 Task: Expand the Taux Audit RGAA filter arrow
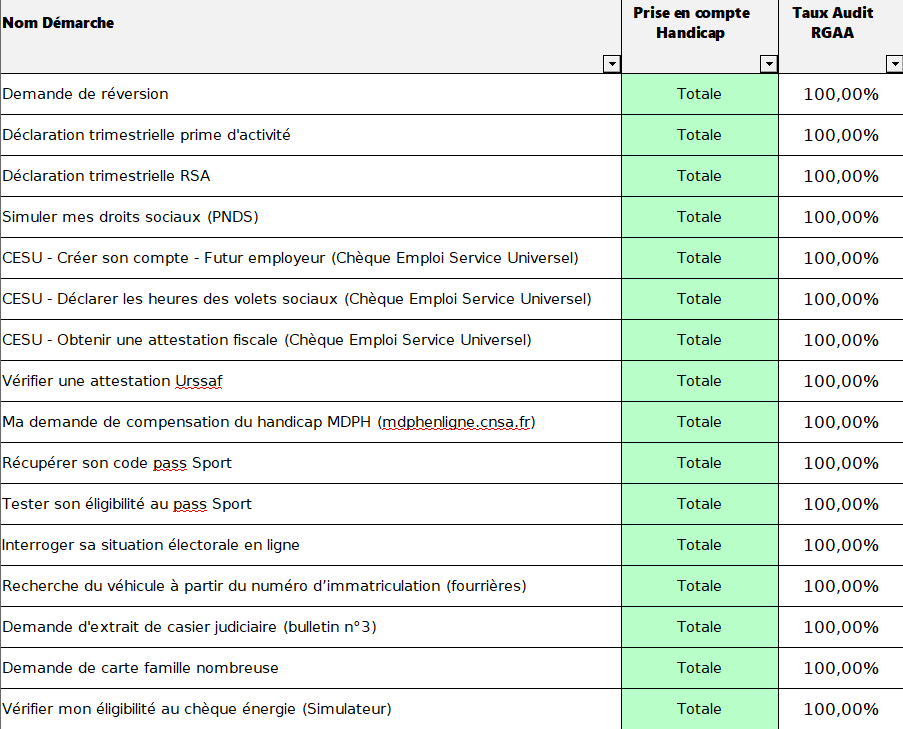(894, 64)
